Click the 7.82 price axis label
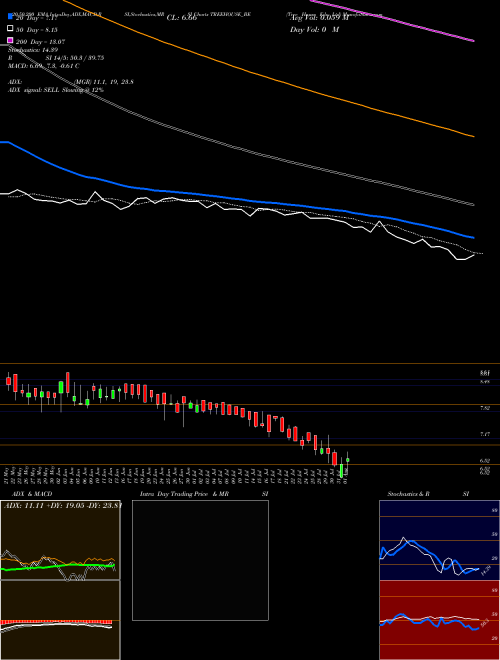This screenshot has height=660, width=500. pos(484,408)
